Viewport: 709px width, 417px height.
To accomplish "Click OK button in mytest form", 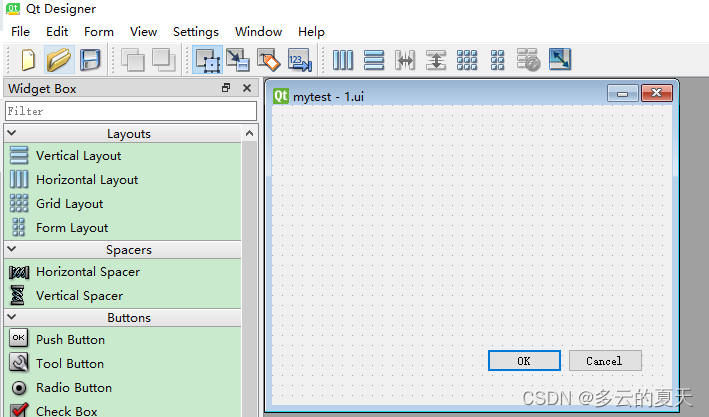I will coord(524,360).
